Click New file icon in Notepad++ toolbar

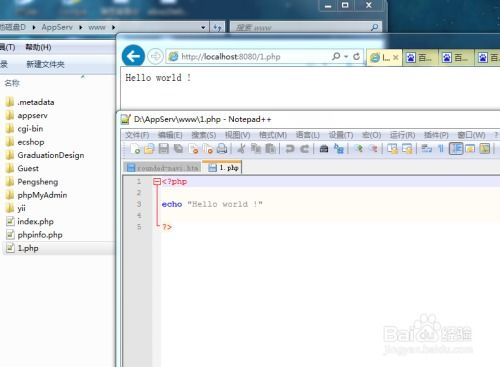[135, 149]
